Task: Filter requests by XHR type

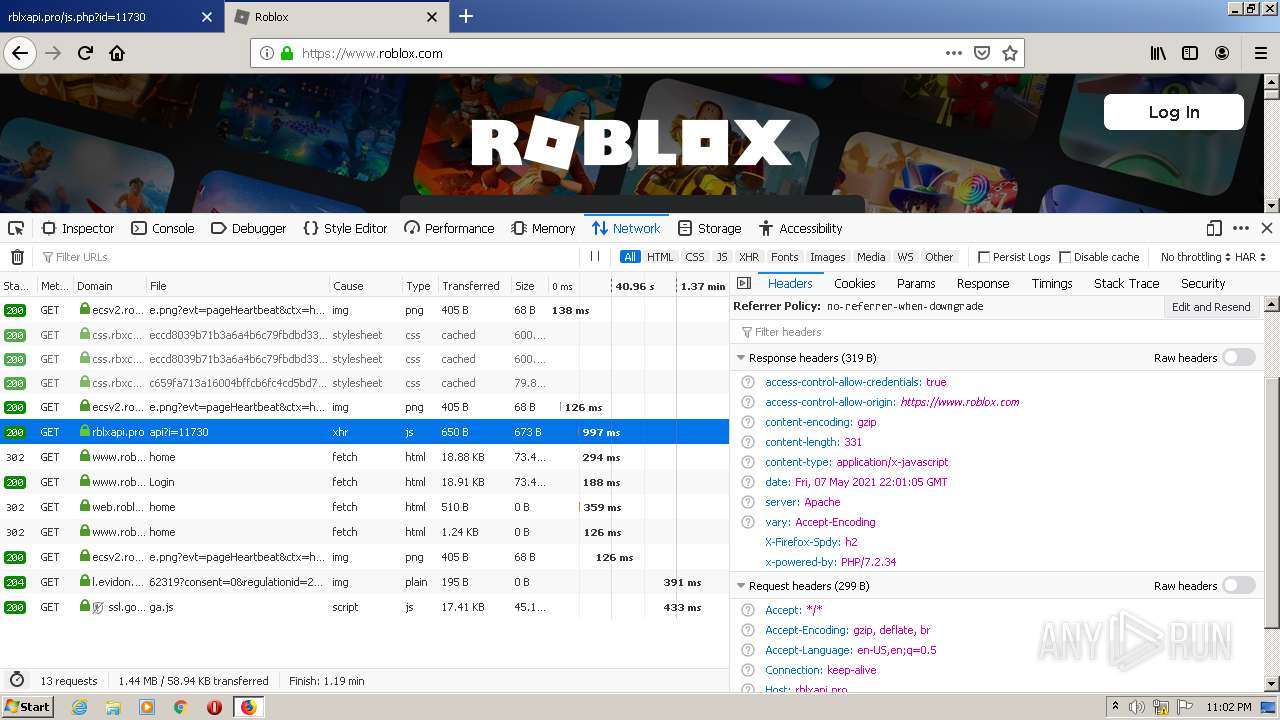Action: (x=749, y=257)
